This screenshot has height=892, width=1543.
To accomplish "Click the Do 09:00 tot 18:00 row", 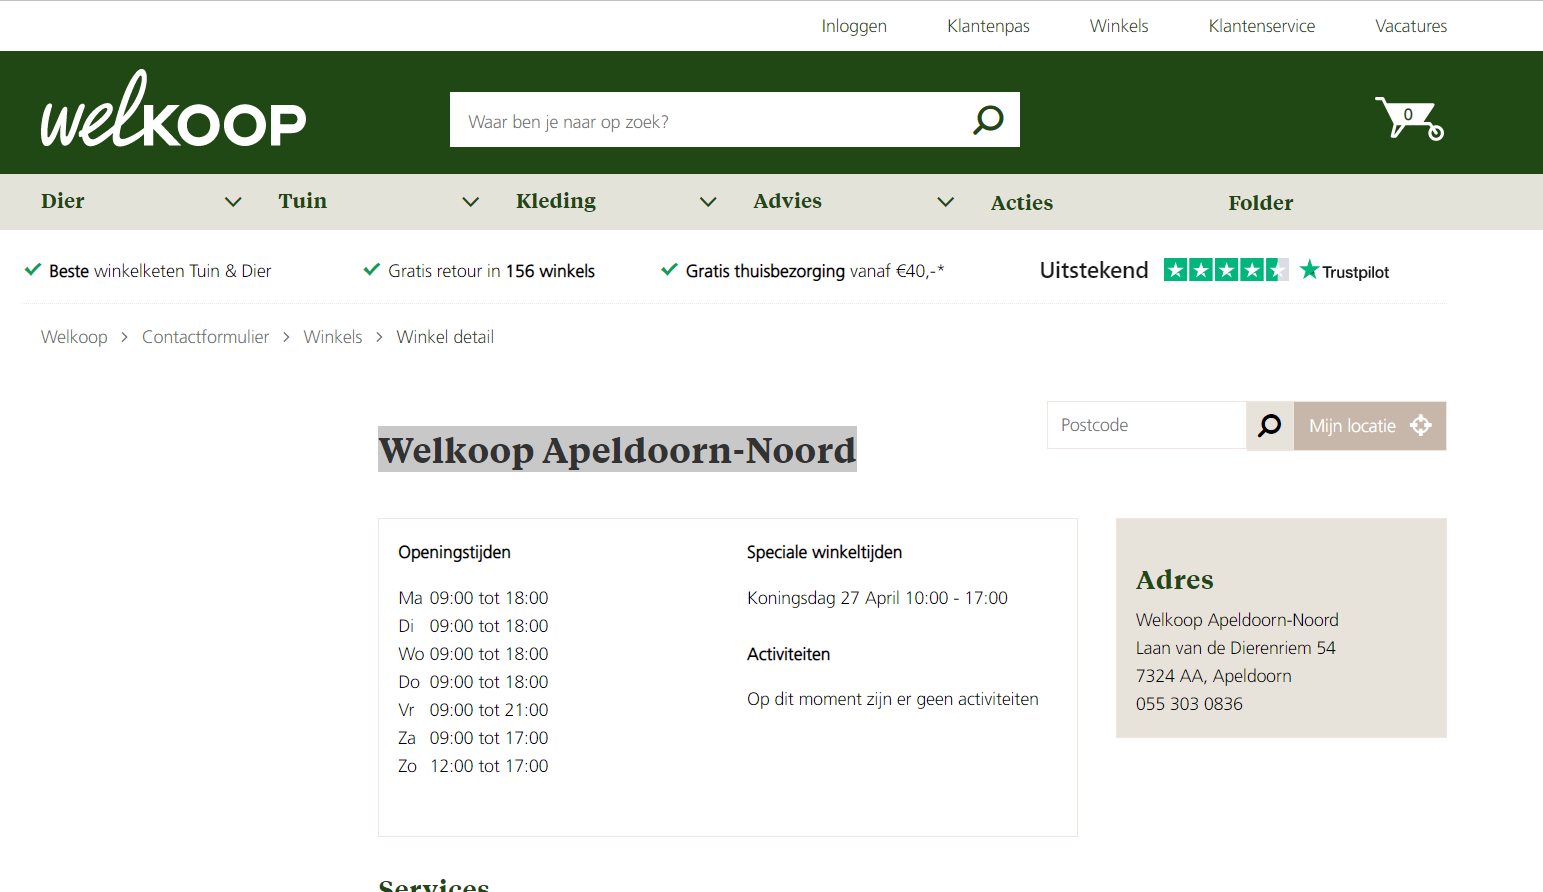I will pyautogui.click(x=473, y=682).
